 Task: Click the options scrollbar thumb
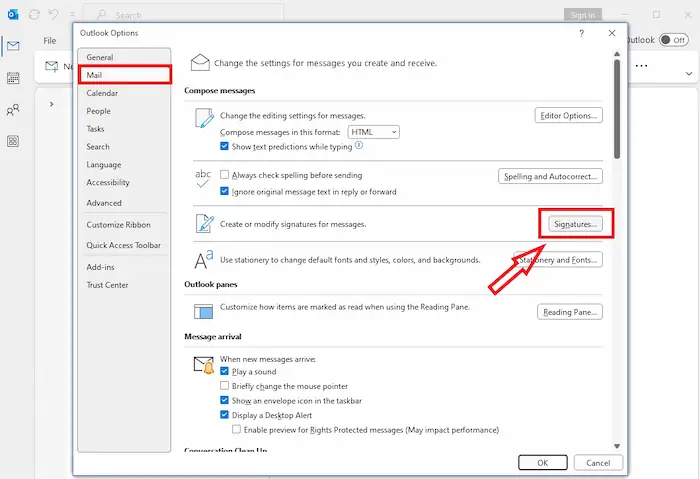tap(617, 109)
